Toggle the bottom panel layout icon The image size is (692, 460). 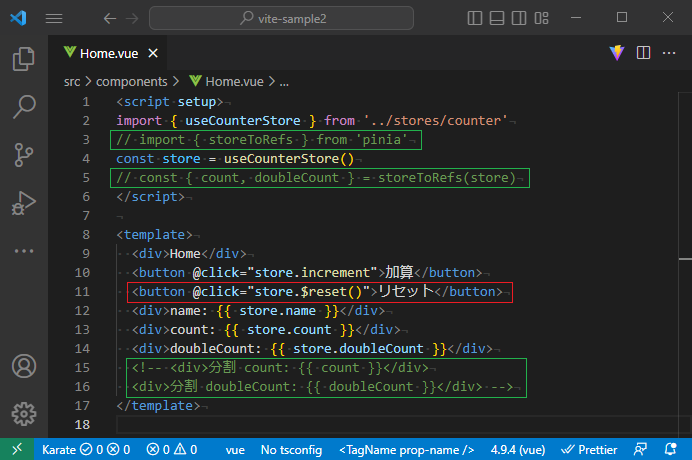coord(497,18)
